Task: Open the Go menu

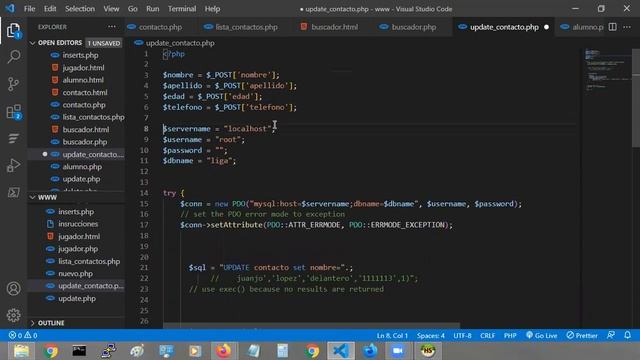Action: [133, 9]
